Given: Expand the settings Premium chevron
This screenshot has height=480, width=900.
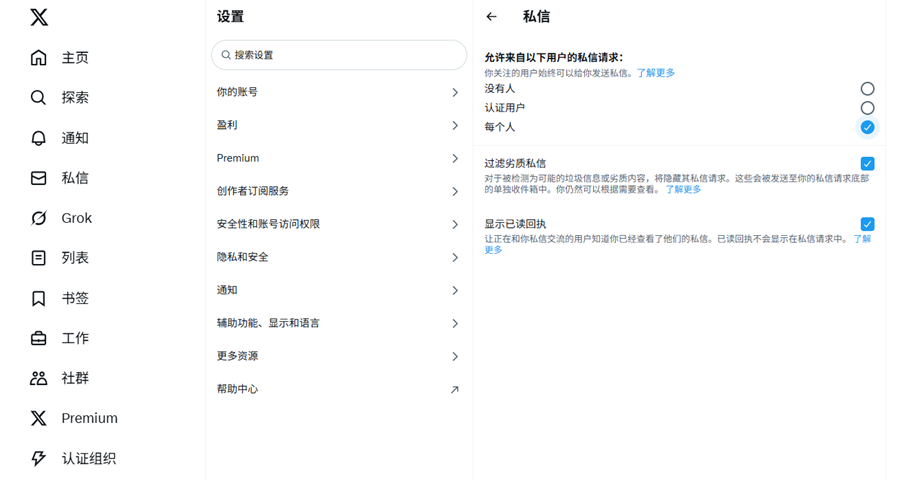Looking at the screenshot, I should tap(455, 158).
